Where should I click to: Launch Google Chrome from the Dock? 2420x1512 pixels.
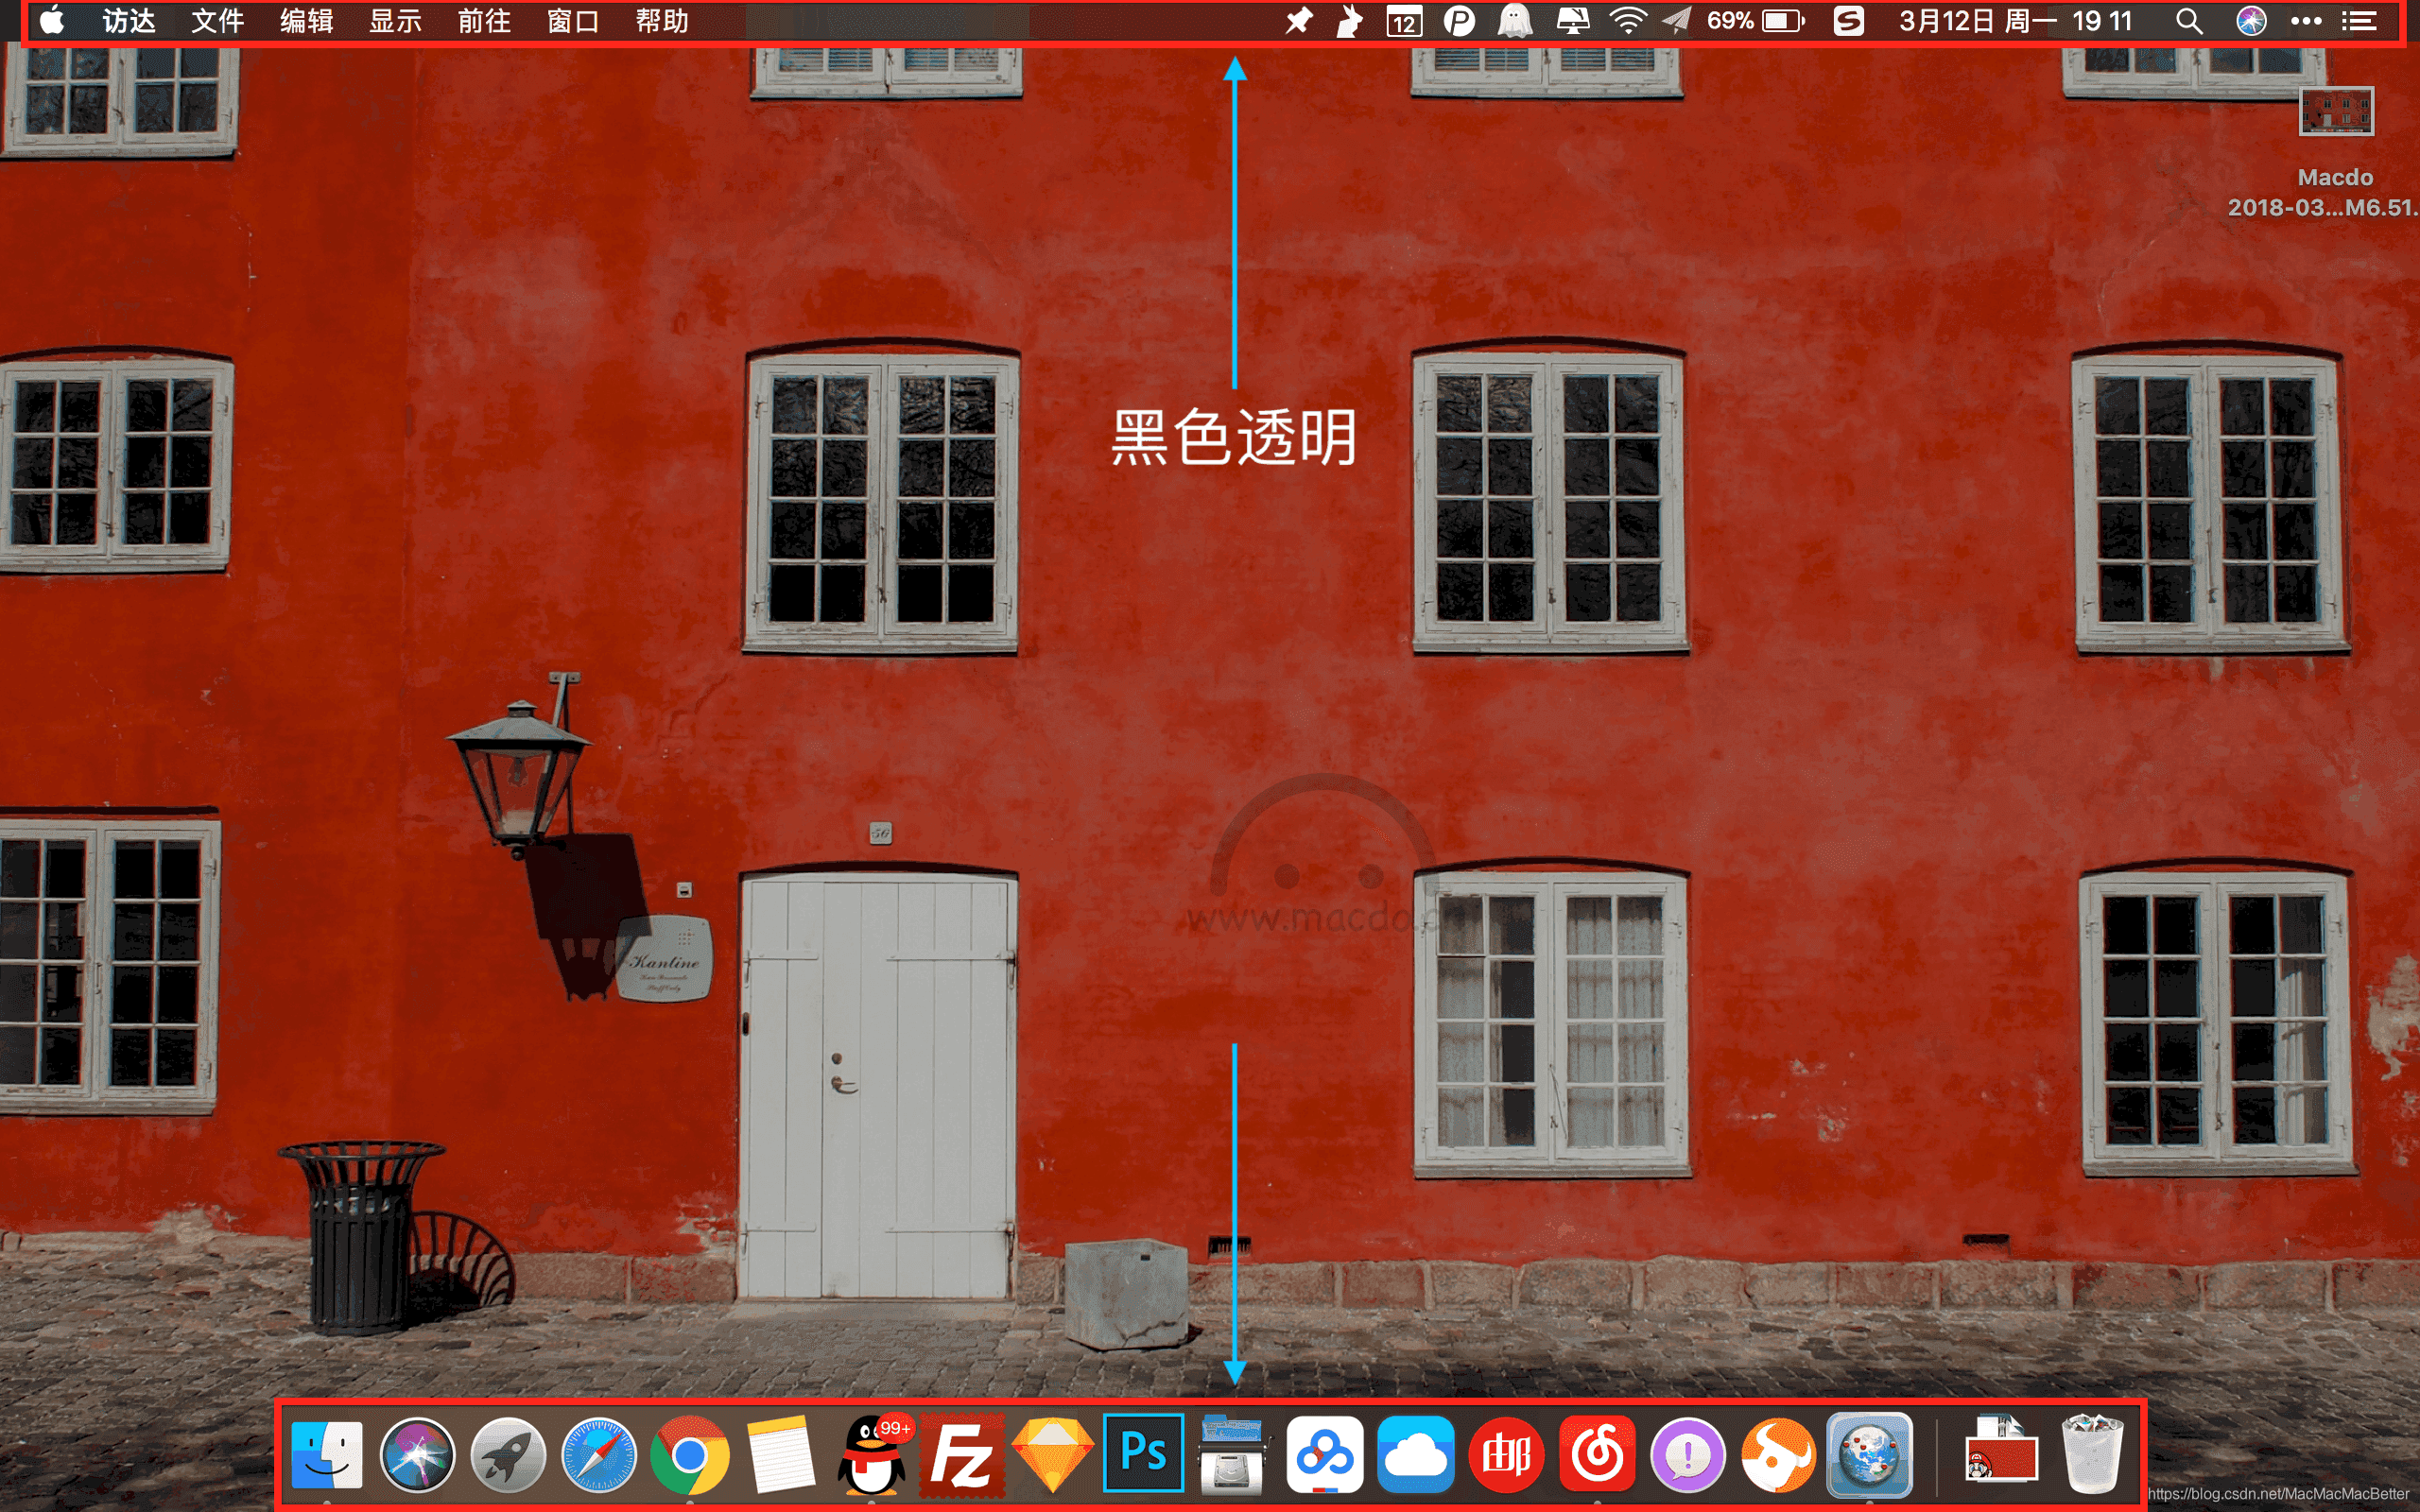[x=689, y=1453]
